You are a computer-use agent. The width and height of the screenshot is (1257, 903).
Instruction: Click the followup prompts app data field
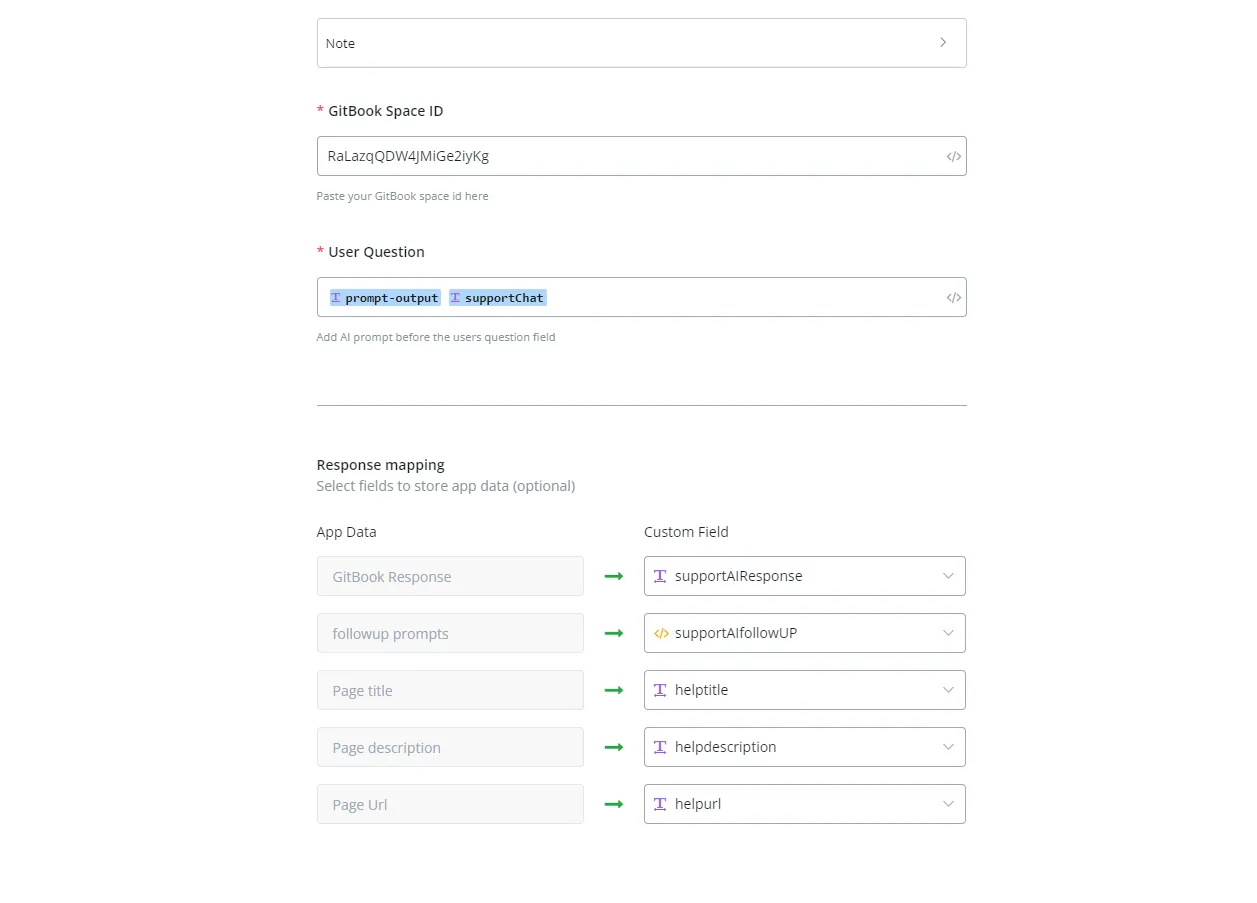(450, 633)
